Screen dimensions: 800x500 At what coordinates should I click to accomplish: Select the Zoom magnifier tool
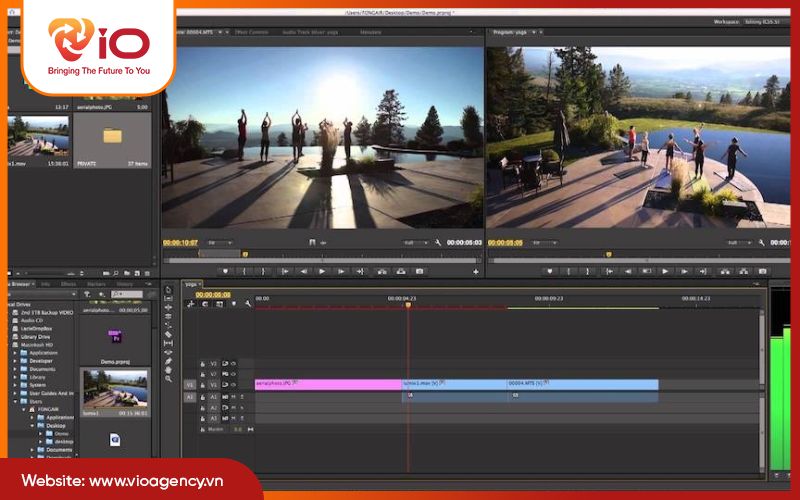pyautogui.click(x=168, y=379)
